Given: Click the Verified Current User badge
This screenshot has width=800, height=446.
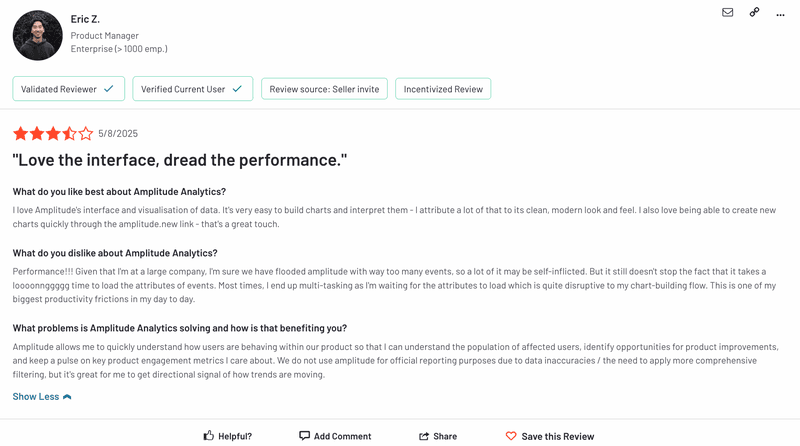Looking at the screenshot, I should tap(192, 89).
